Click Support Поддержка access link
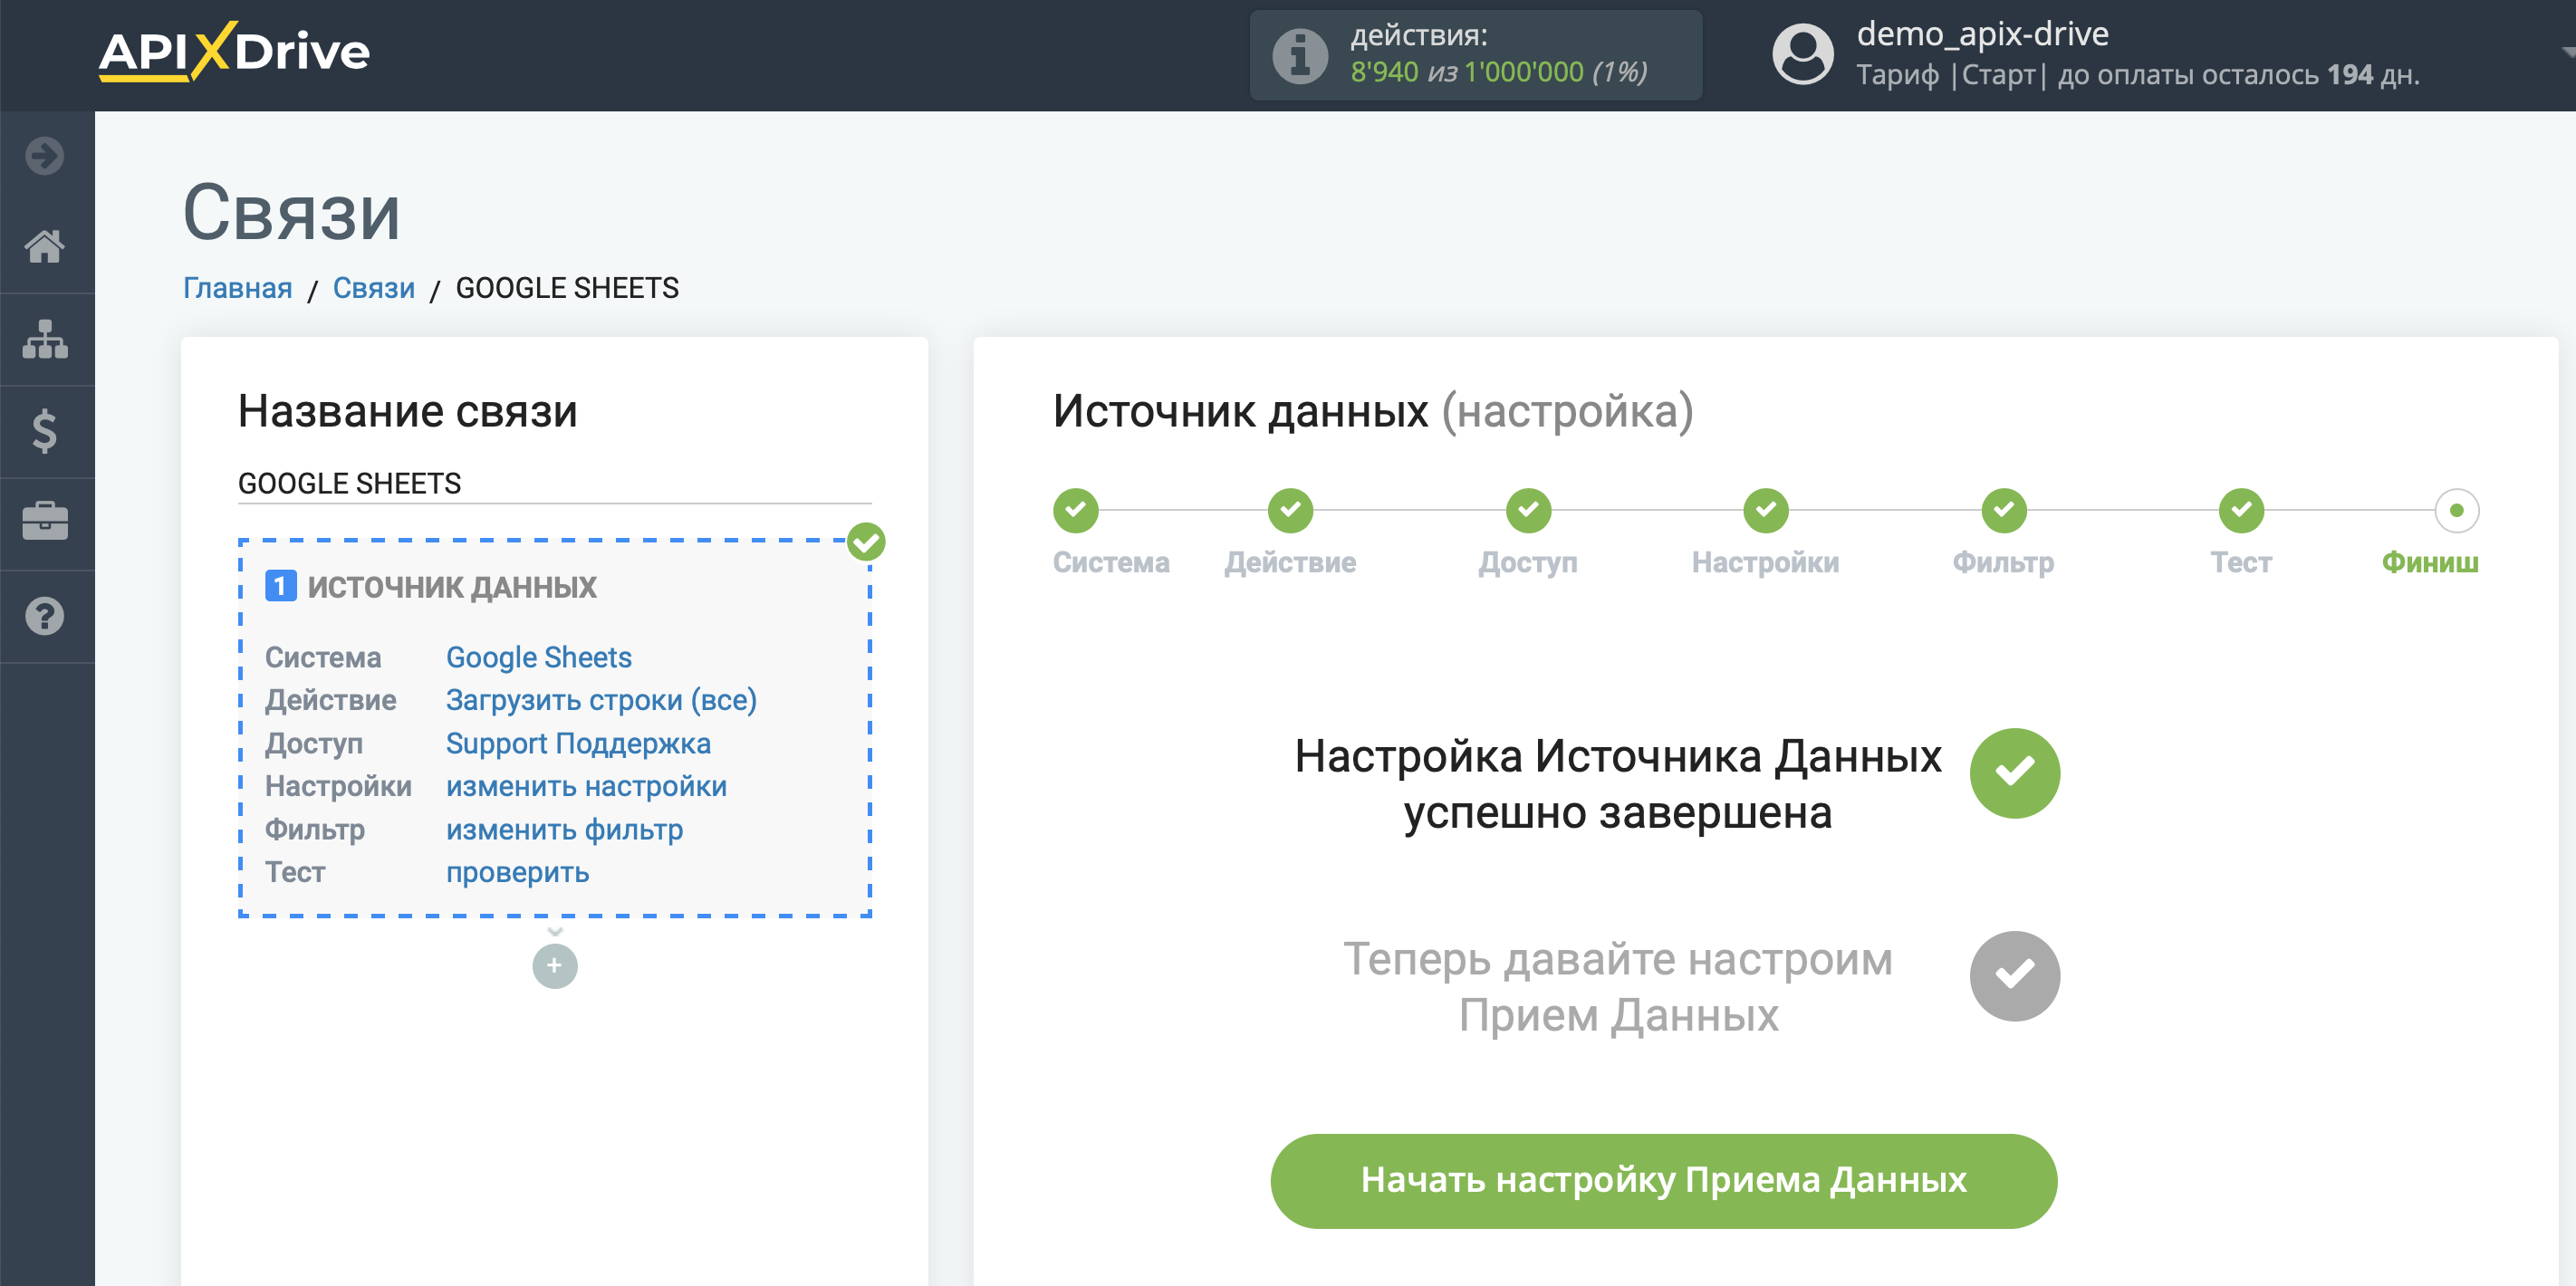The height and width of the screenshot is (1286, 2576). [578, 743]
